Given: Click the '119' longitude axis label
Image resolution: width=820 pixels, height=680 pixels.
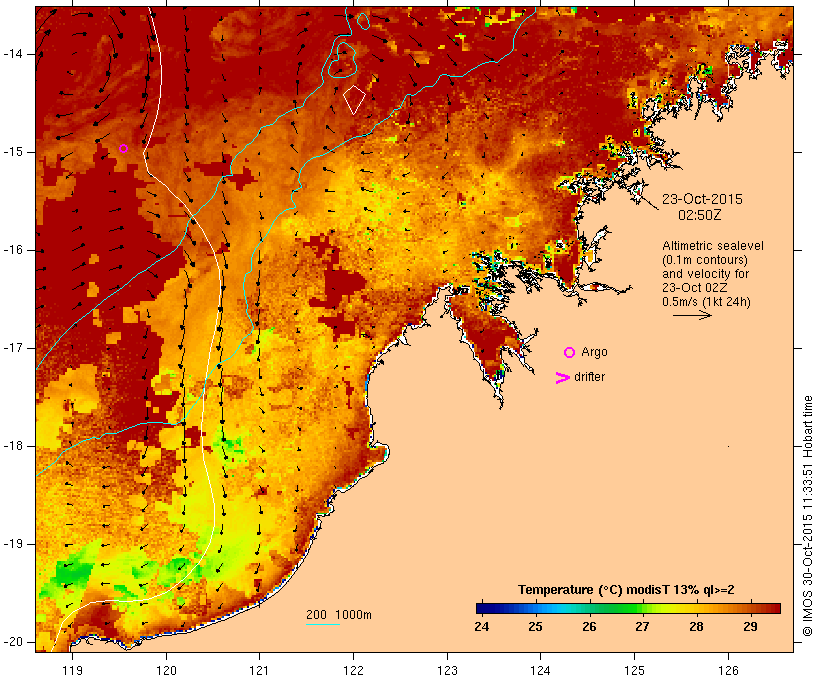Looking at the screenshot, I should coord(72,671).
